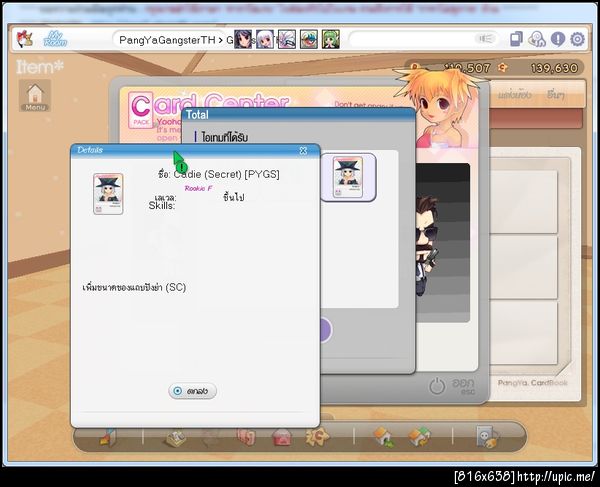Close the Details dialog
This screenshot has width=600, height=487.
pos(303,150)
